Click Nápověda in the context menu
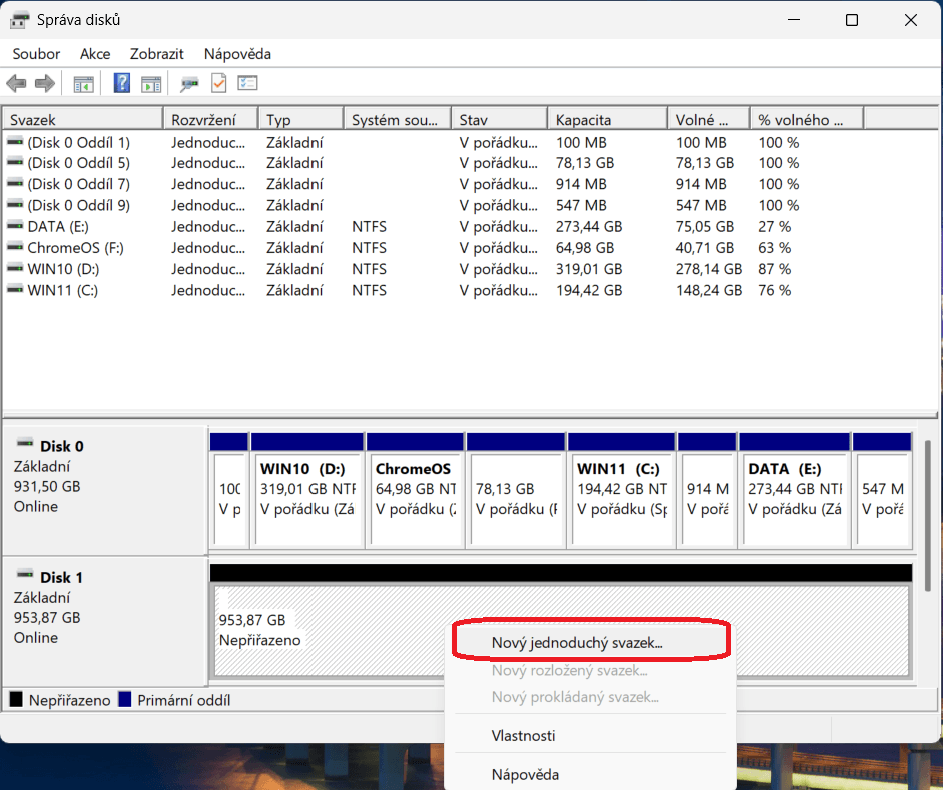 coord(525,774)
